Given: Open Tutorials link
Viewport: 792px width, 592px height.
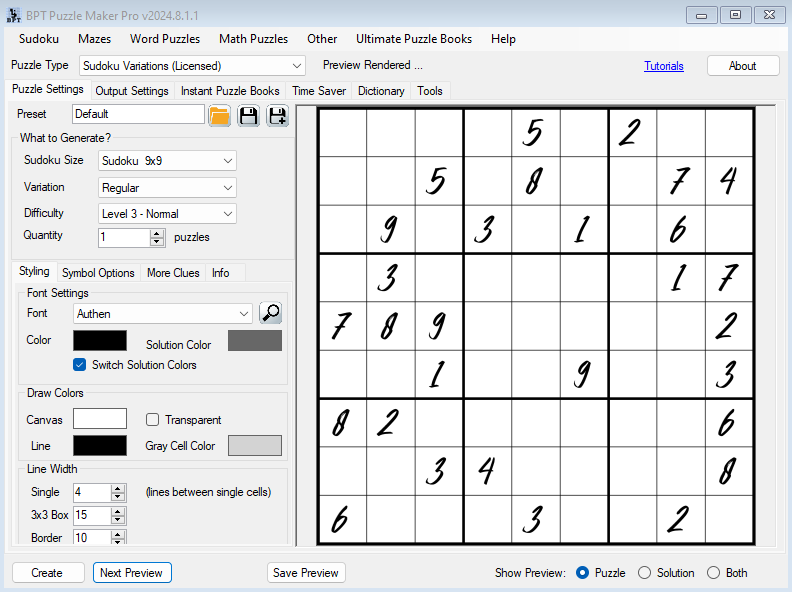Looking at the screenshot, I should 664,66.
